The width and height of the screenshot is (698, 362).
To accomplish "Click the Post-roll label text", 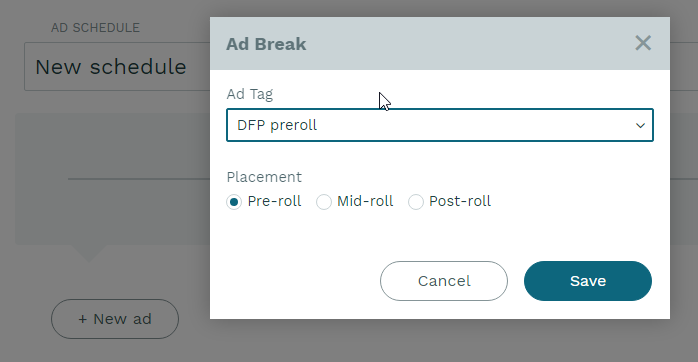I will point(460,201).
